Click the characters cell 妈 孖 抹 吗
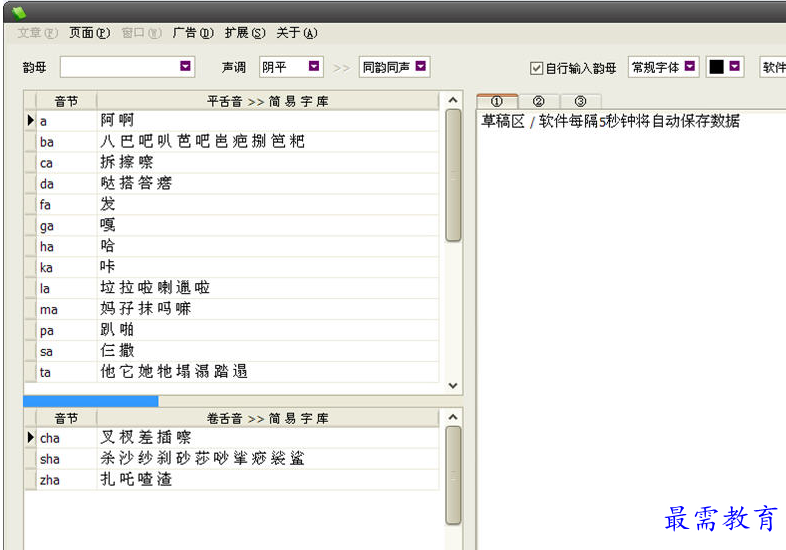786x550 pixels. [268, 309]
